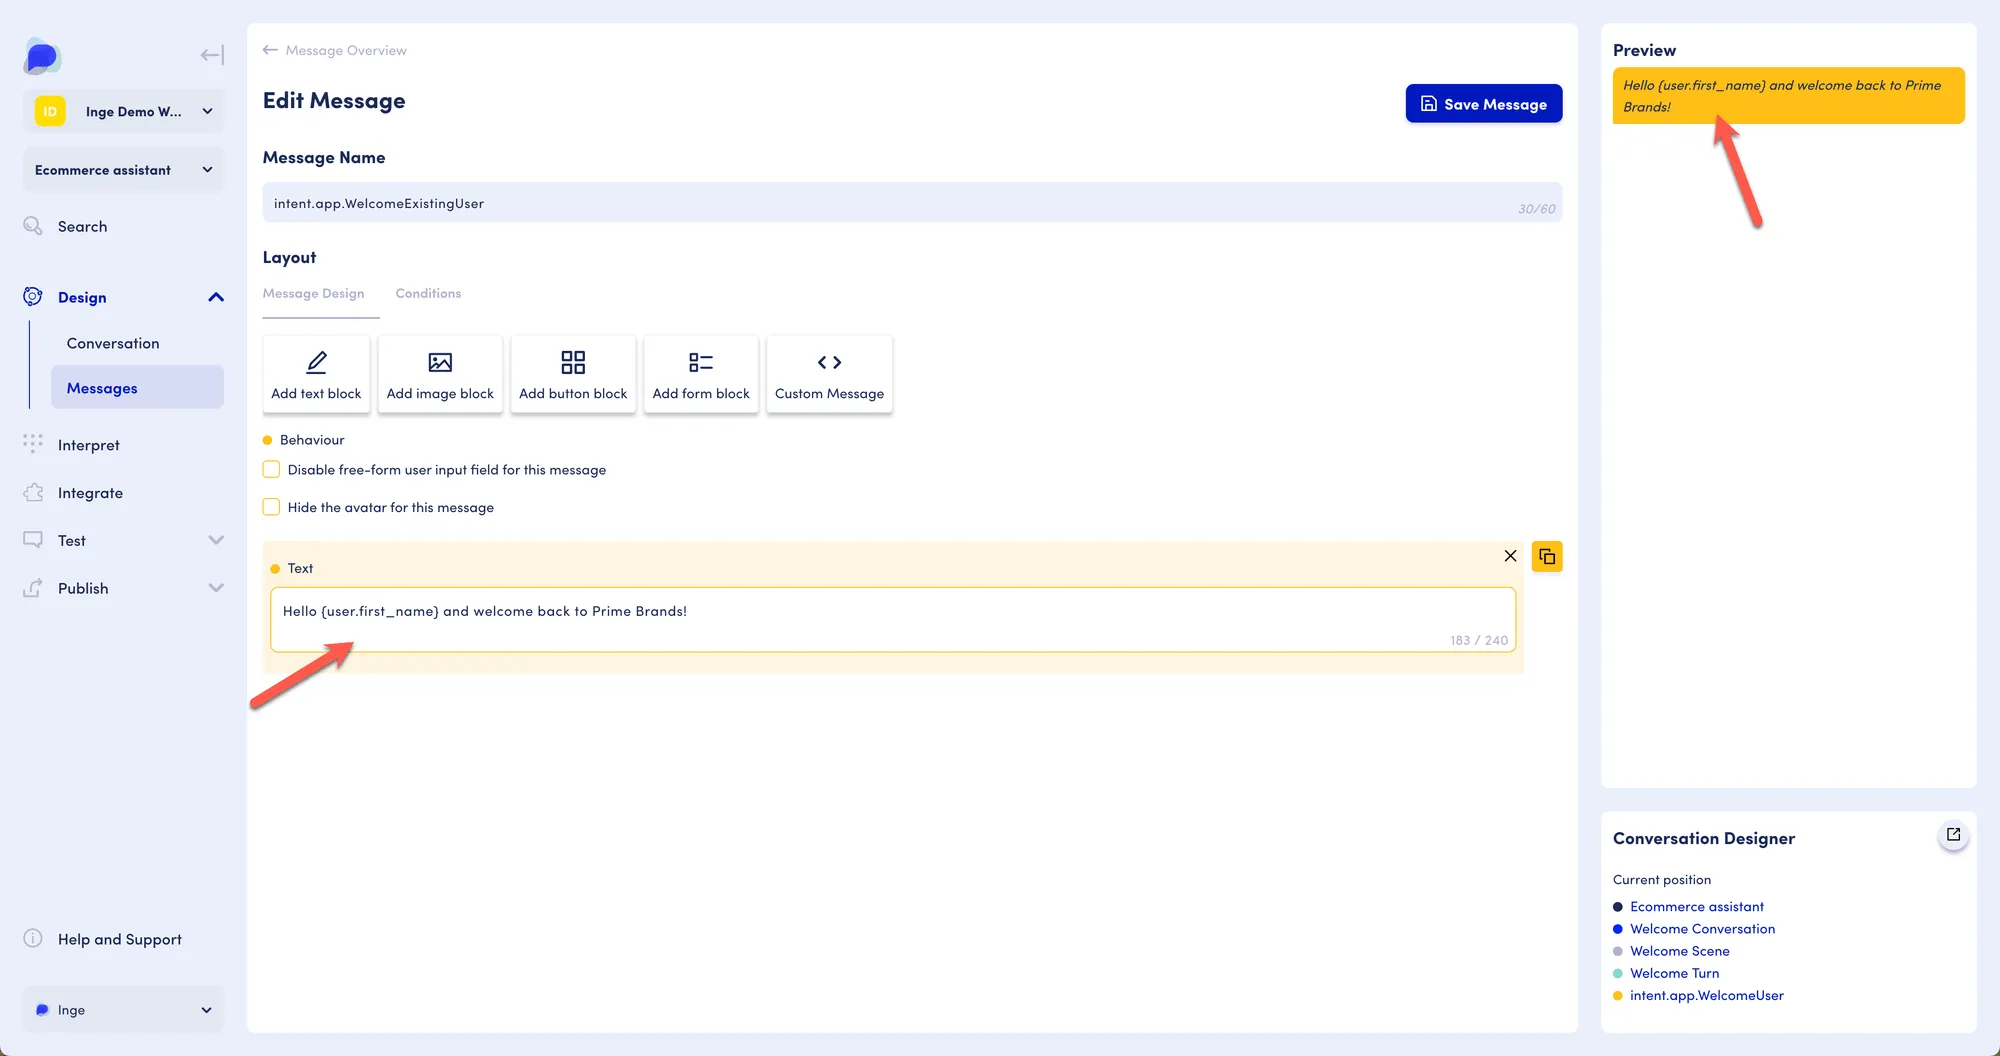2000x1056 pixels.
Task: Click the picture icon for Add image block
Action: (x=440, y=362)
